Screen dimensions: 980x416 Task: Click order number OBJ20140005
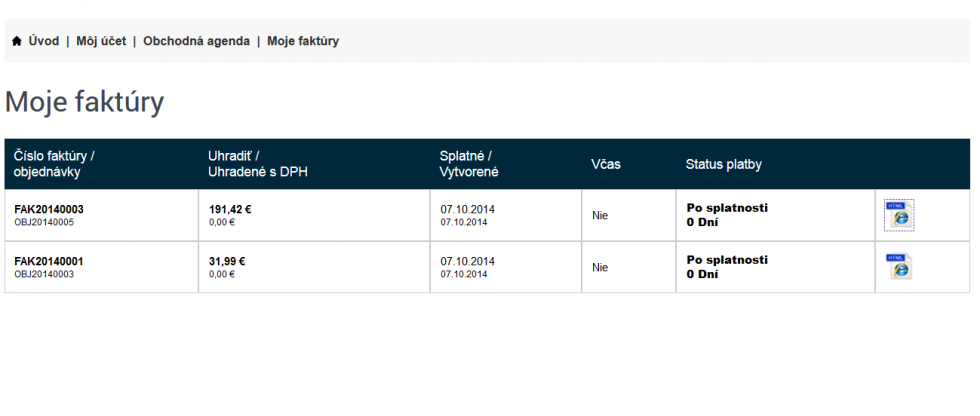44,222
